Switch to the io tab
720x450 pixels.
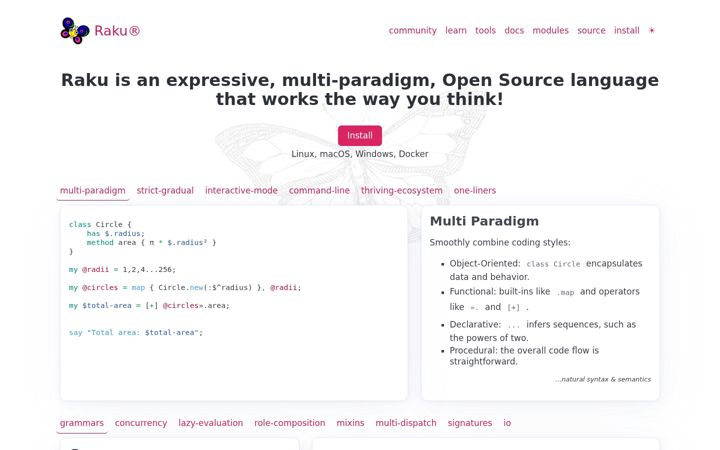tap(507, 423)
